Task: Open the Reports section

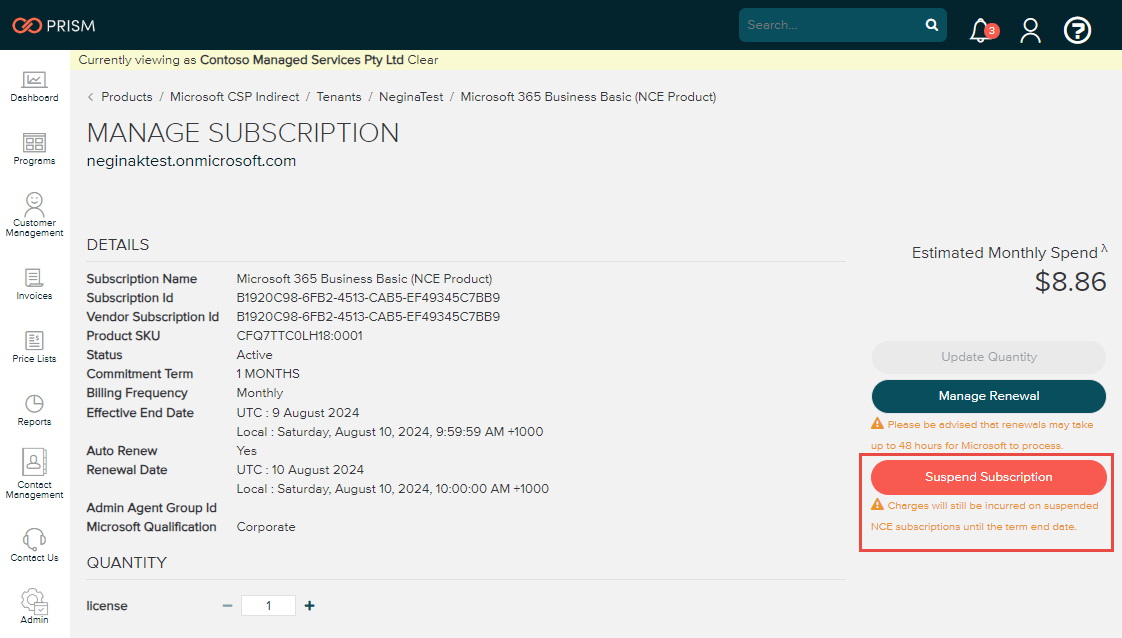Action: pyautogui.click(x=34, y=411)
